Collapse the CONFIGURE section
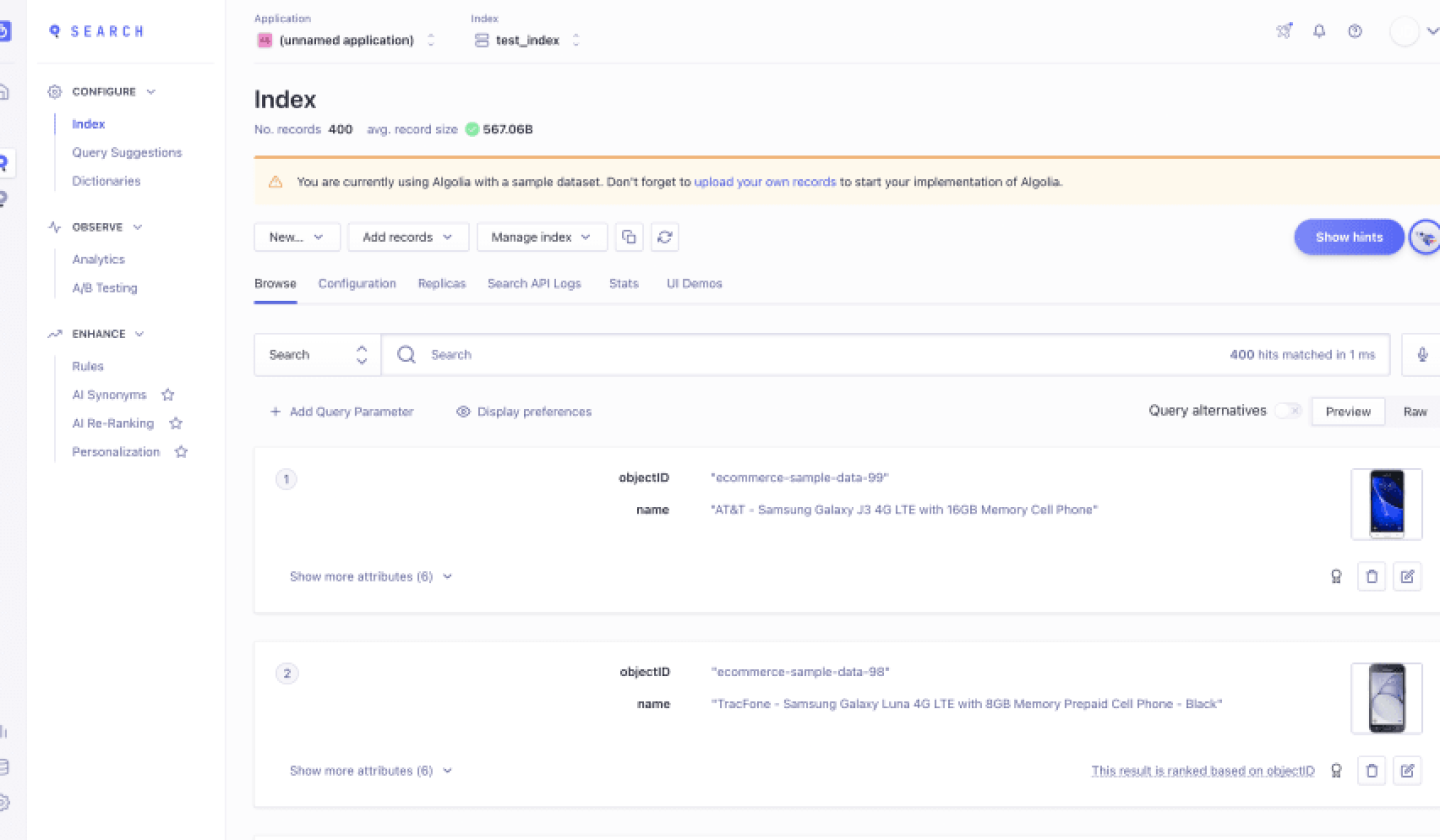The height and width of the screenshot is (840, 1440). [102, 92]
